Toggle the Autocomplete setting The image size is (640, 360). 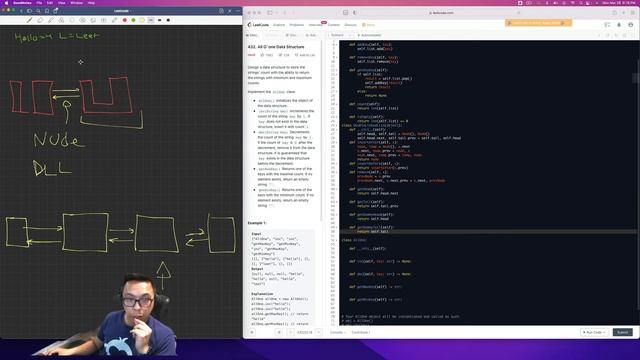point(369,35)
